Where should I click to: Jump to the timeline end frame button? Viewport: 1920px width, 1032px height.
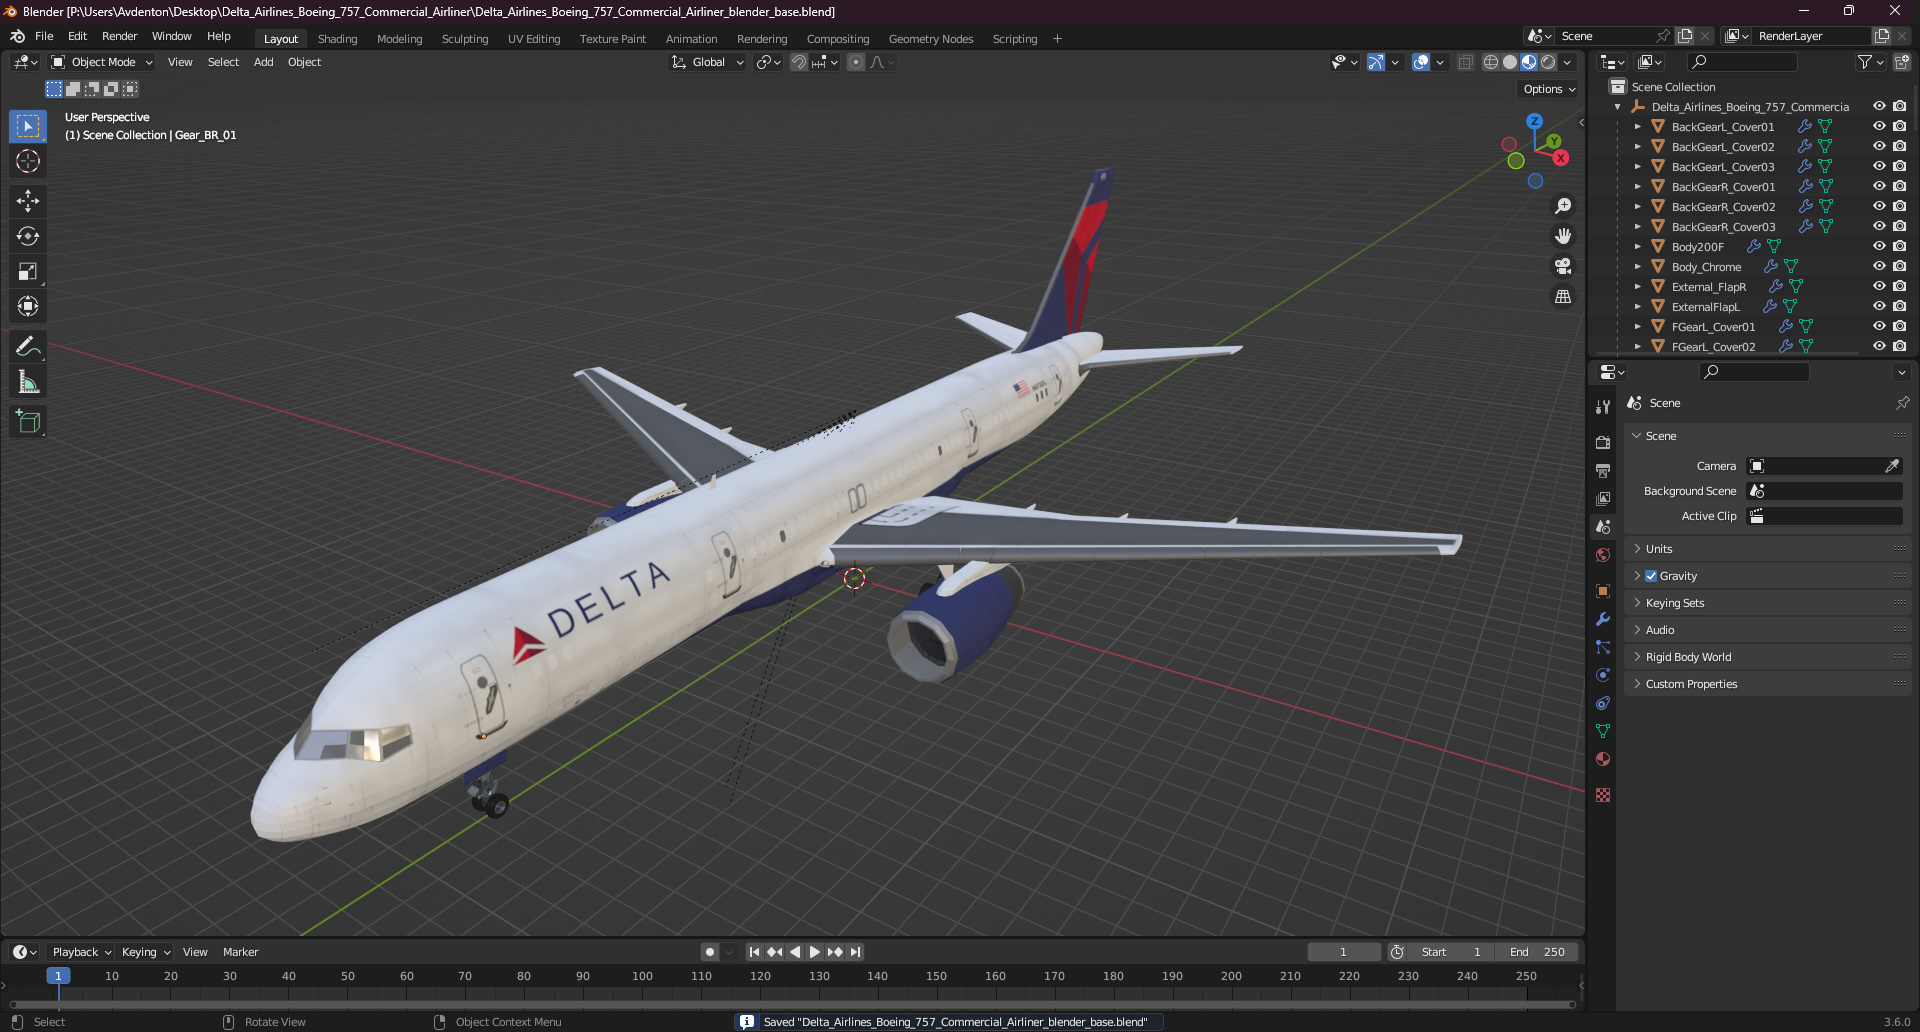coord(856,952)
